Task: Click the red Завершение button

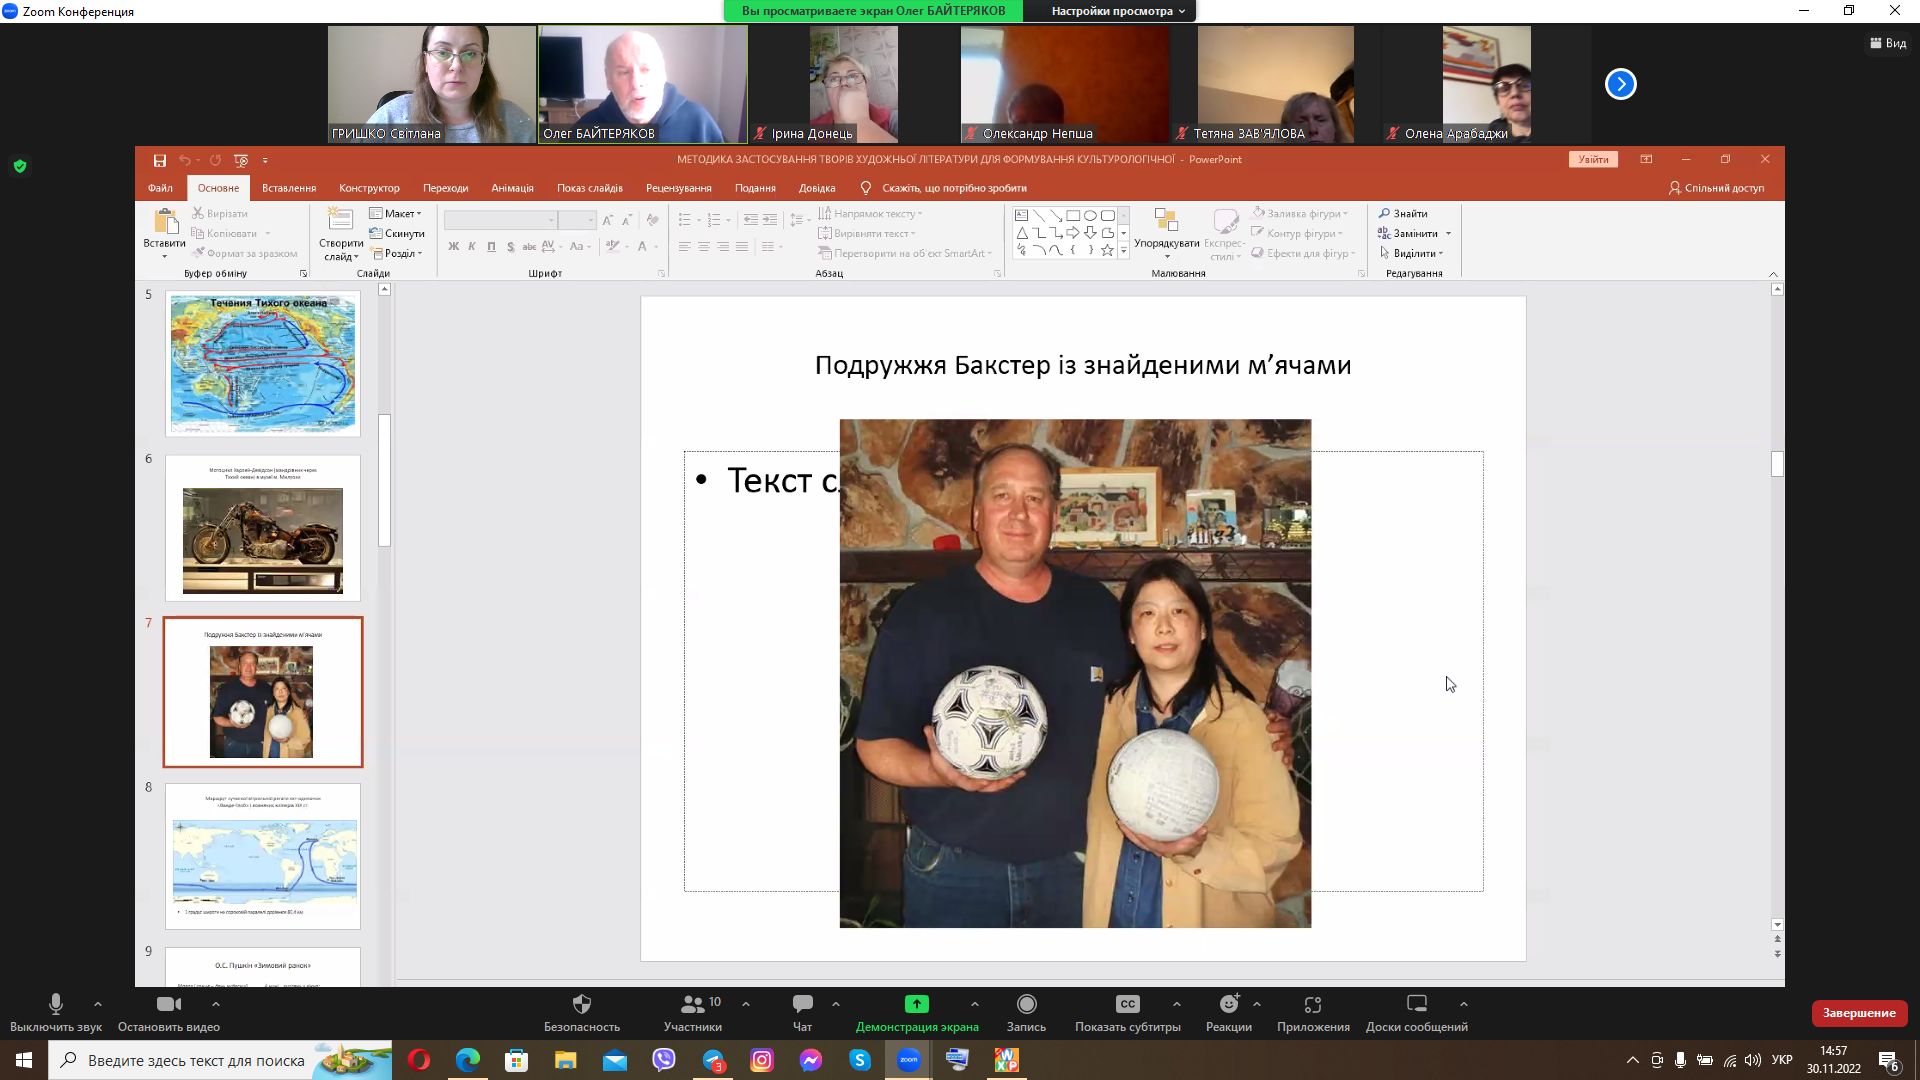Action: click(x=1858, y=1013)
